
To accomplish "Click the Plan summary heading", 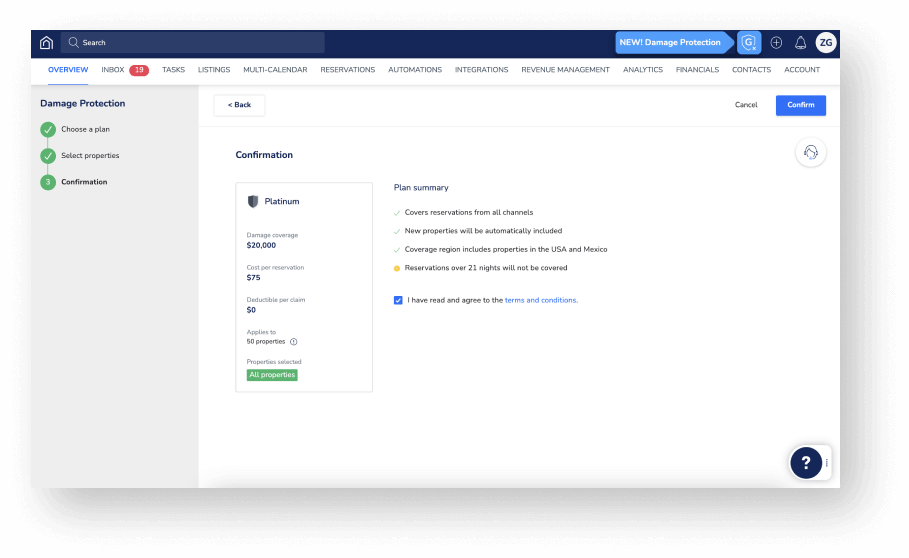I will point(421,188).
